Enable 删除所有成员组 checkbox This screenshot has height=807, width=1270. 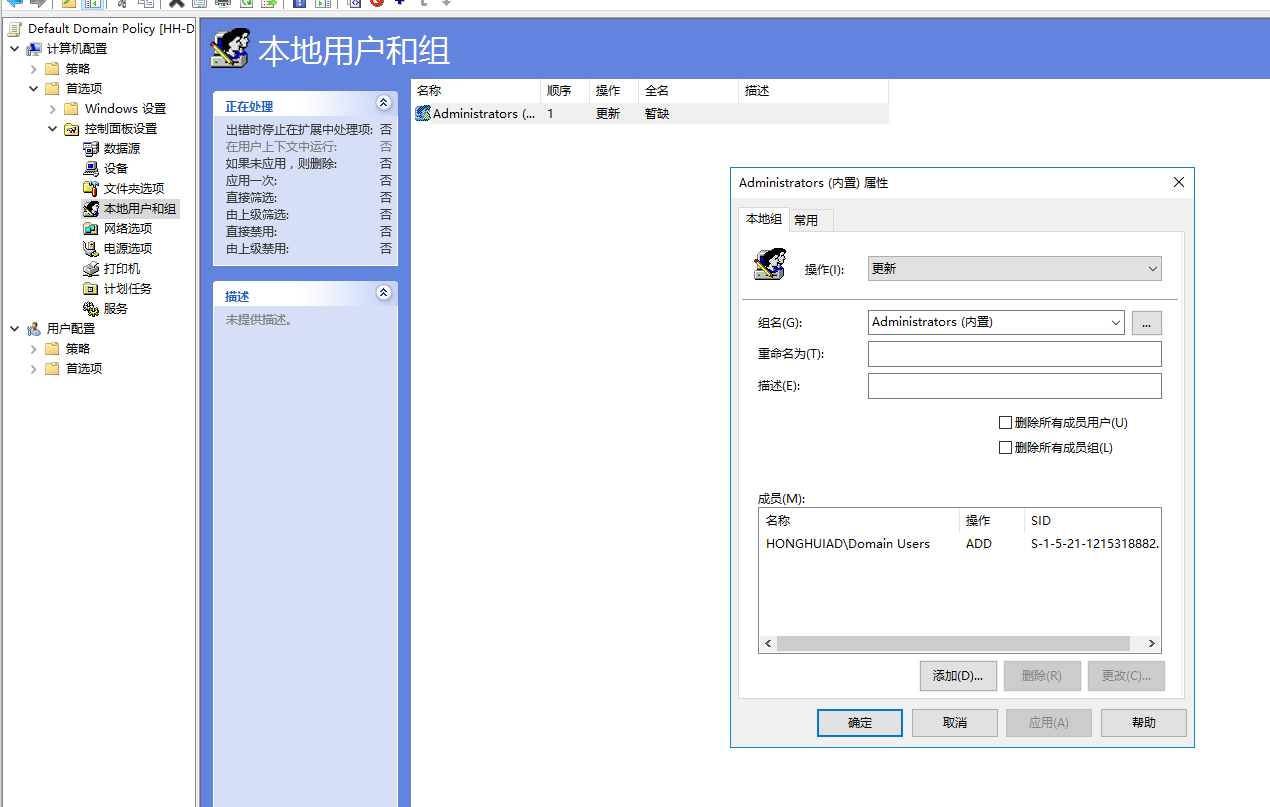1006,447
